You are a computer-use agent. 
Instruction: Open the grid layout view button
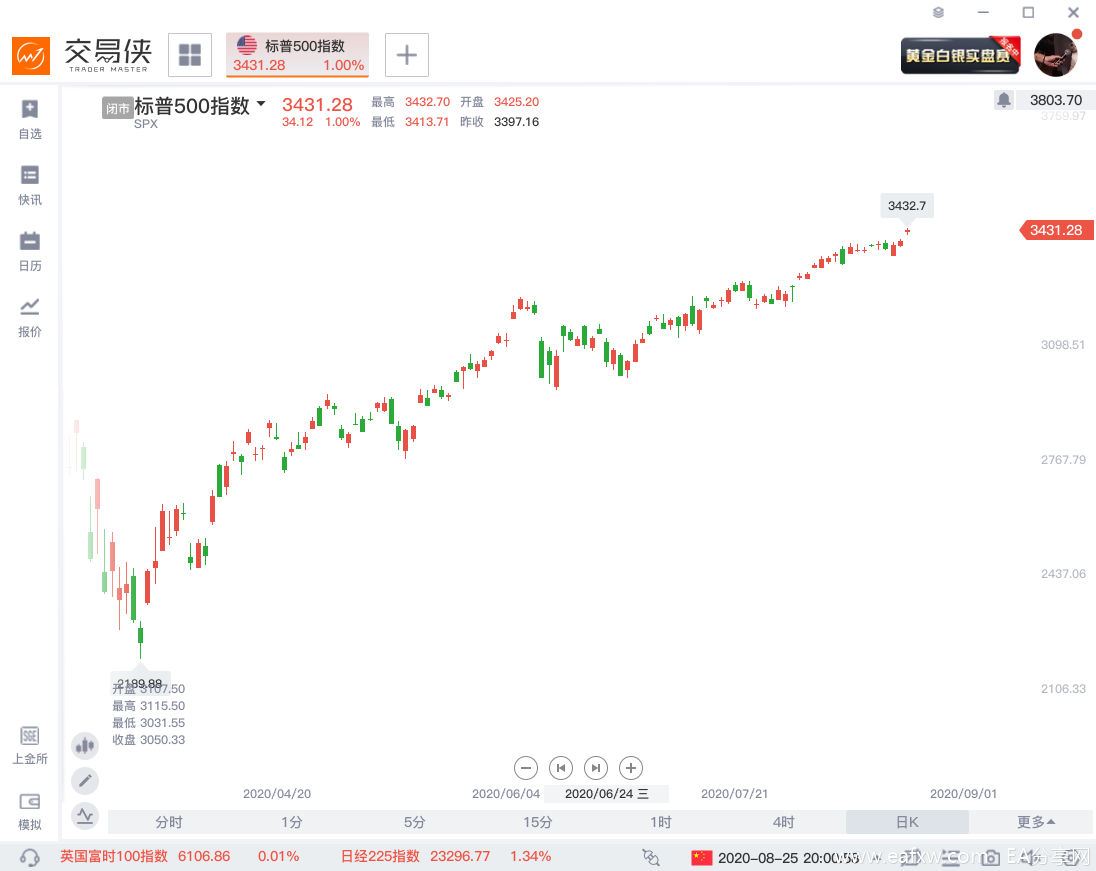click(x=189, y=55)
